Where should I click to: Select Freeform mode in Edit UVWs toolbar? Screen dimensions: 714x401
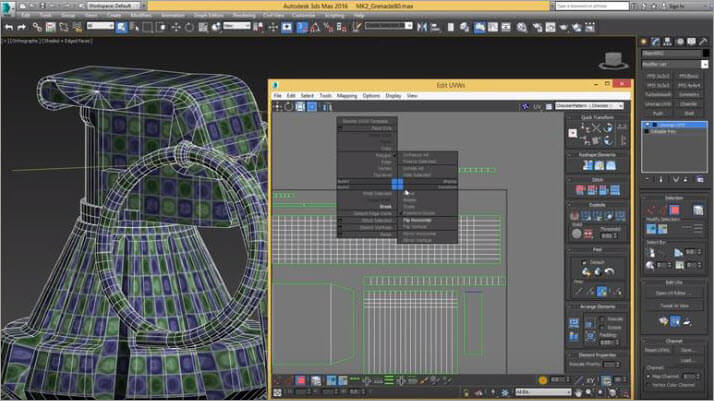(312, 107)
